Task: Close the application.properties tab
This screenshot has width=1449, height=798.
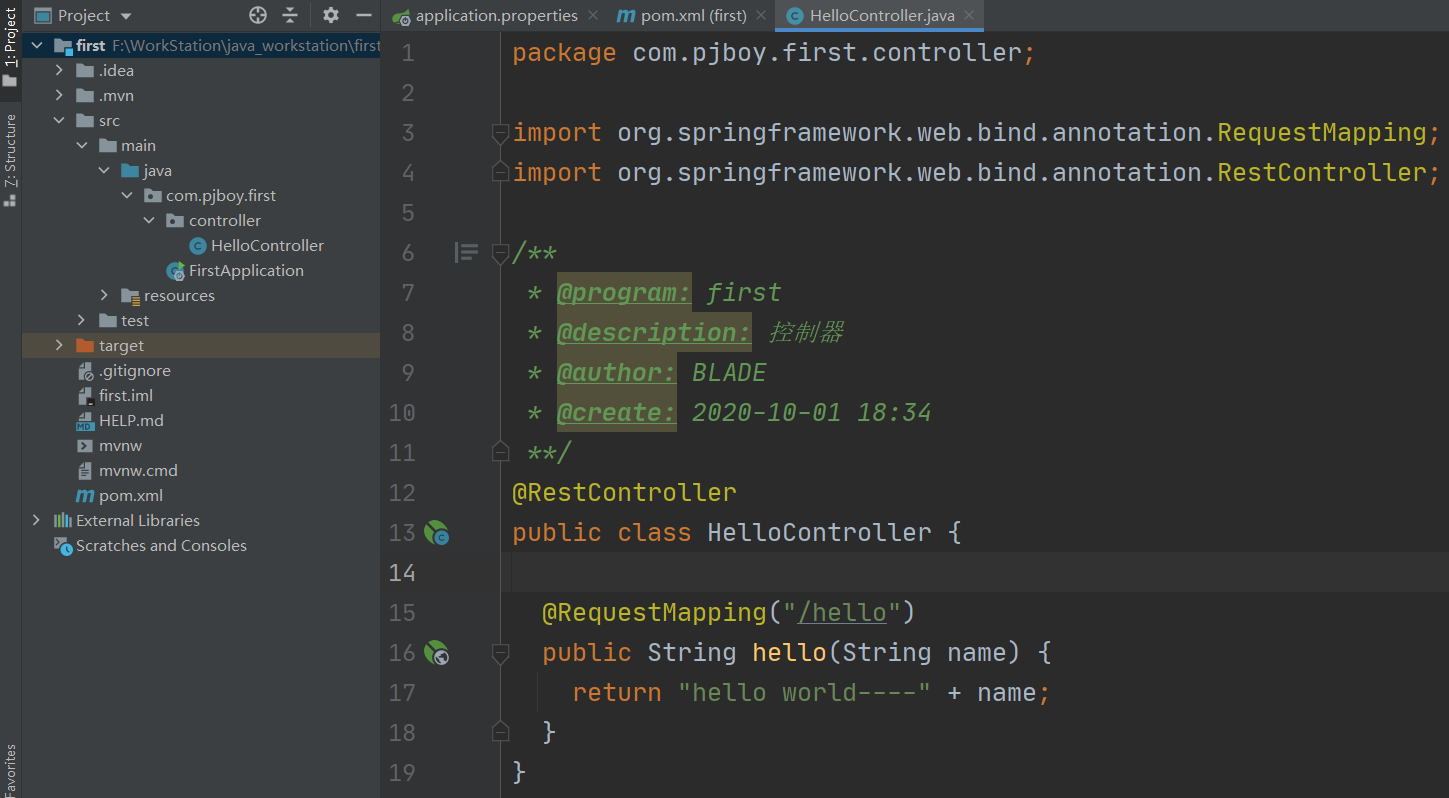Action: [594, 15]
